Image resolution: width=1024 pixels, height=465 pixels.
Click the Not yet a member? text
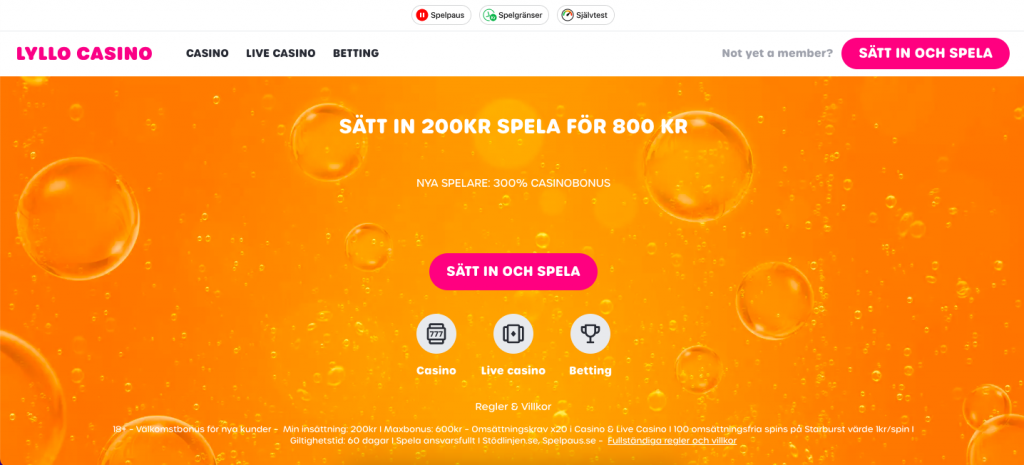point(777,53)
